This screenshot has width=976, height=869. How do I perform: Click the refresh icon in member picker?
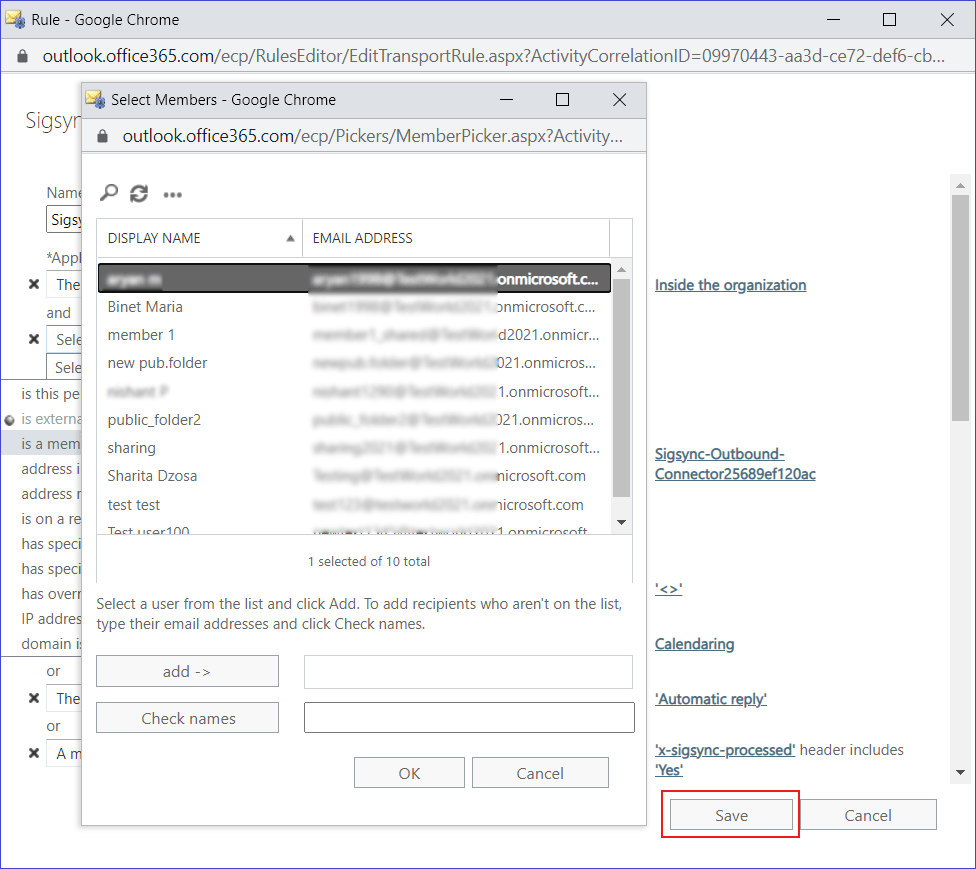[139, 193]
